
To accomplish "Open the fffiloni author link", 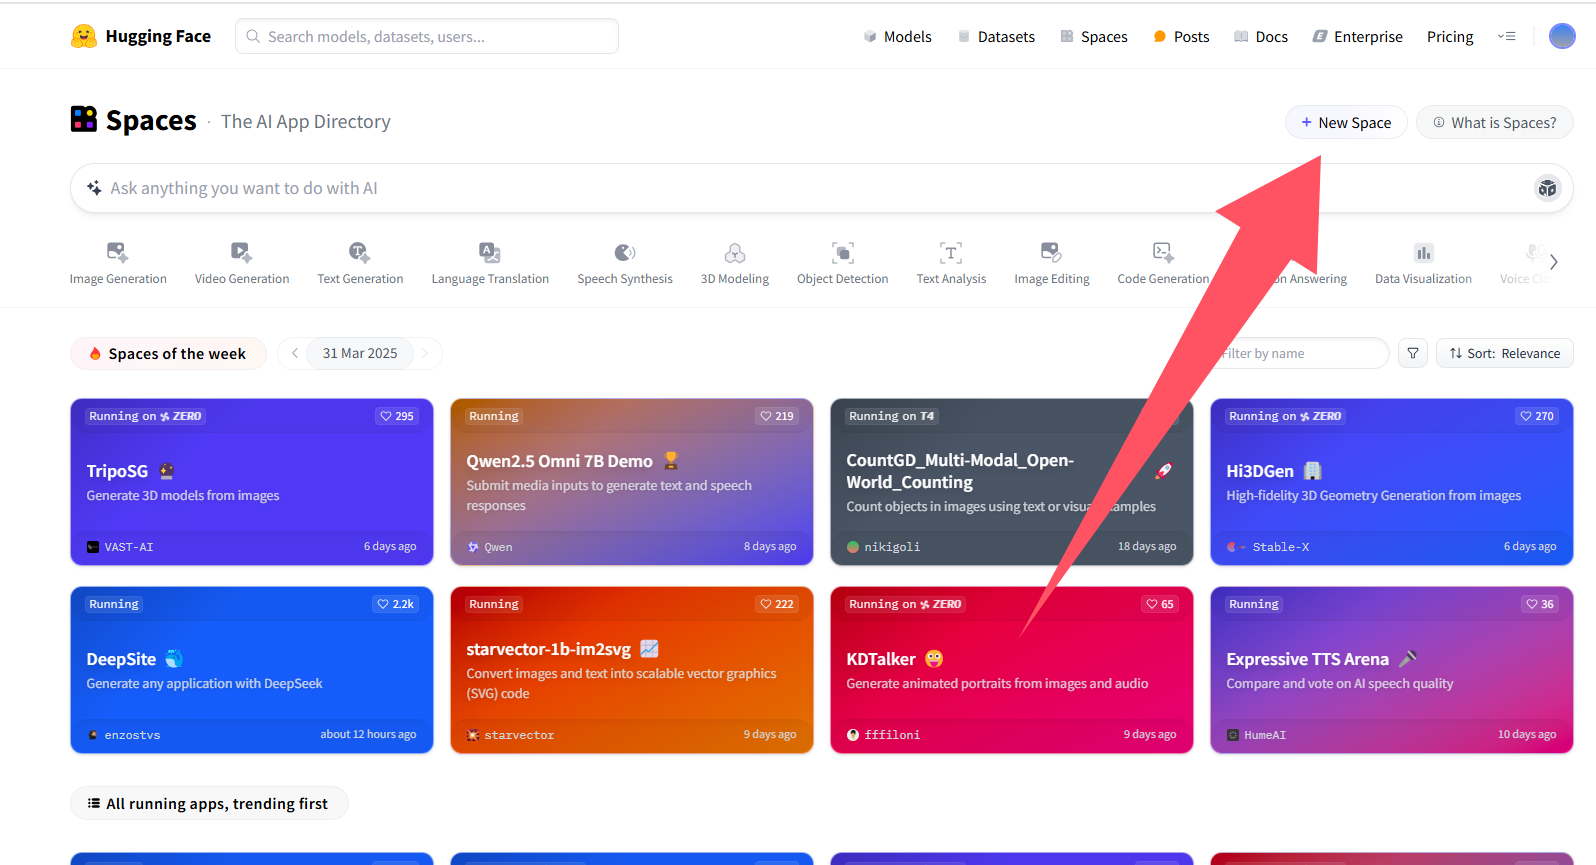I will point(883,735).
